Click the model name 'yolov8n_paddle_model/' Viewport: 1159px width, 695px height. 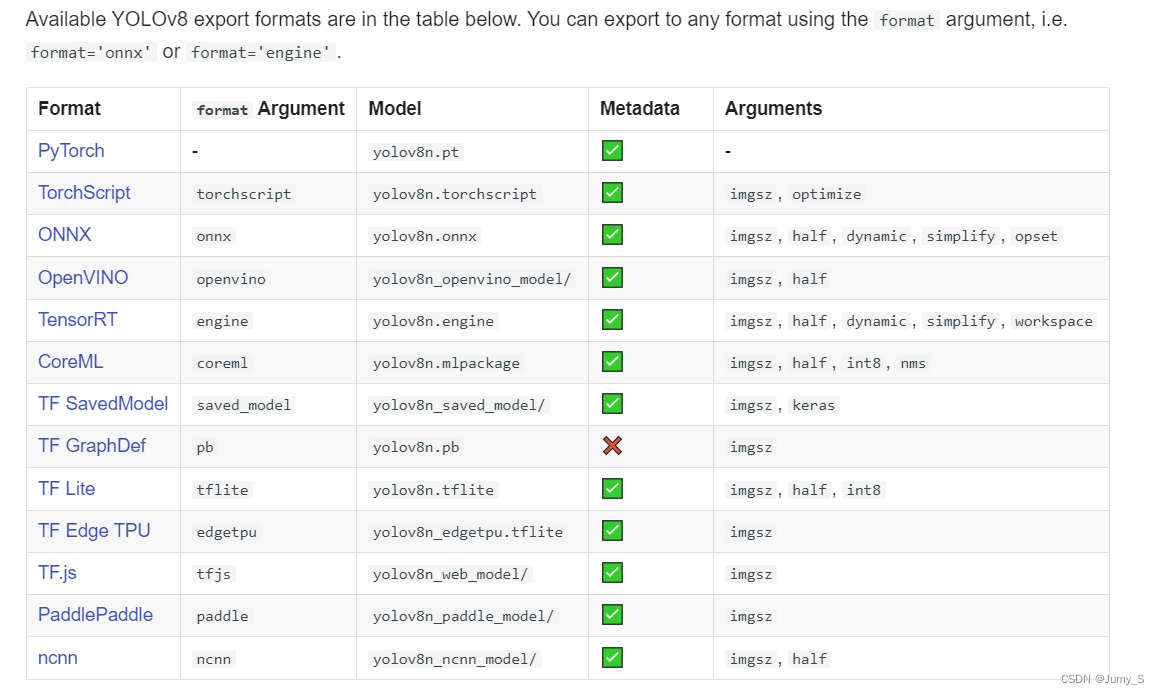[463, 617]
